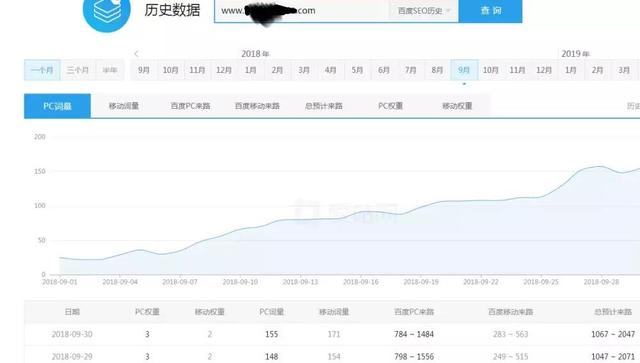The height and width of the screenshot is (363, 640).
Task: Click the 283 ~ 563 cell
Action: [511, 334]
